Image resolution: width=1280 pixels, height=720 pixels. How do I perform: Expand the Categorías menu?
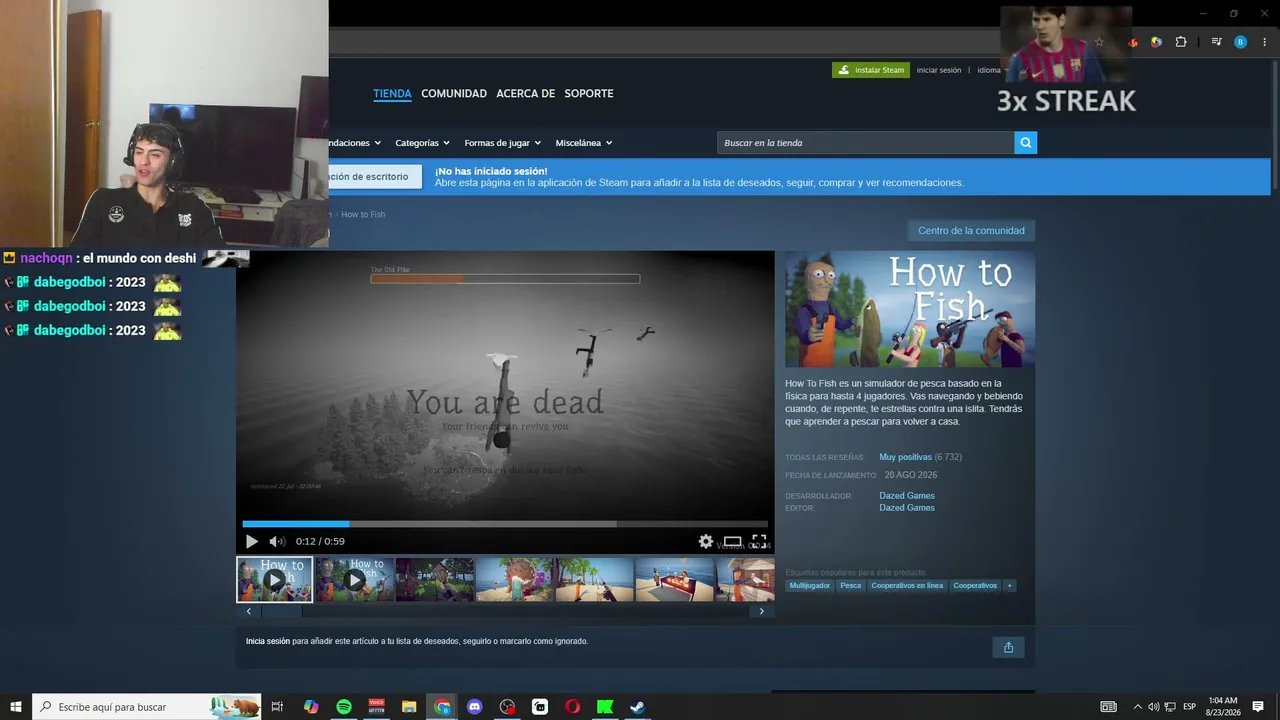tap(422, 143)
